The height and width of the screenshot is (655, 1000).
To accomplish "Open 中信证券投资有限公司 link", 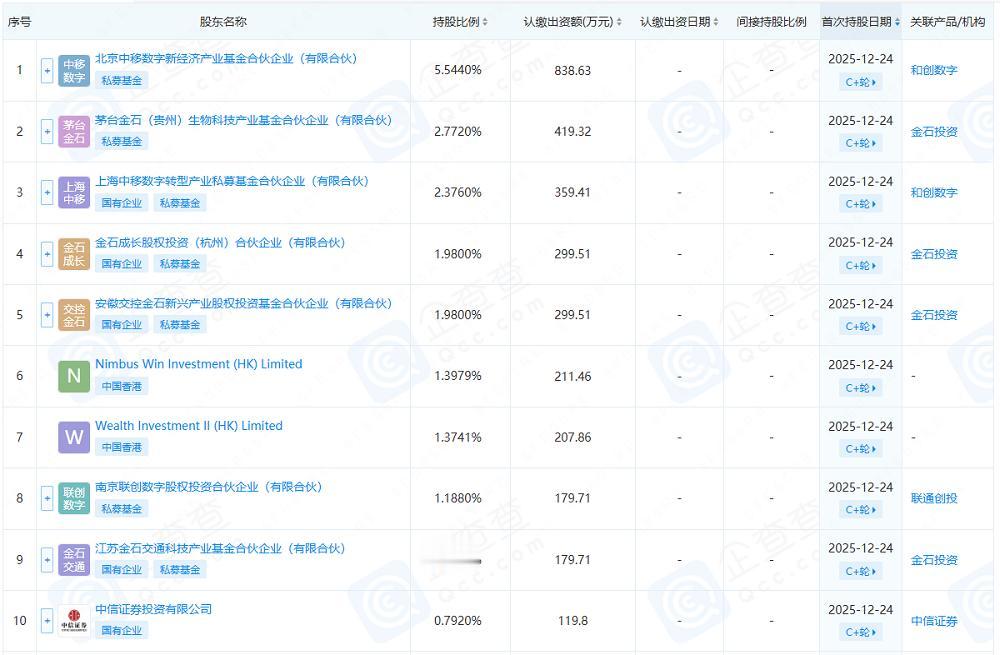I will coord(154,609).
